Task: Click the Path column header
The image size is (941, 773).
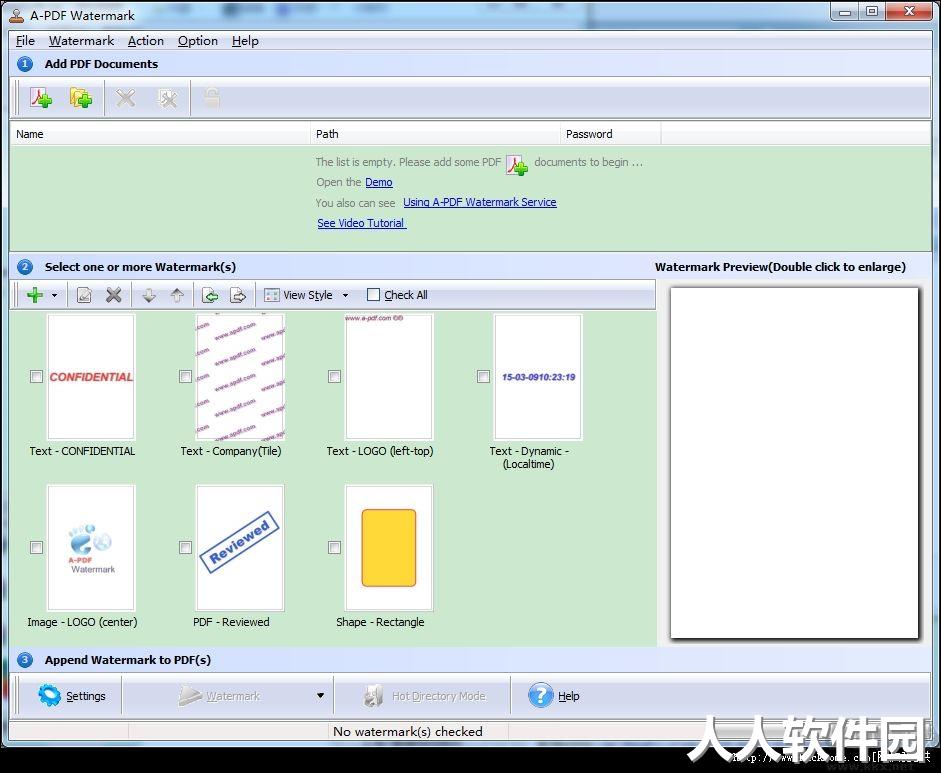Action: click(435, 134)
